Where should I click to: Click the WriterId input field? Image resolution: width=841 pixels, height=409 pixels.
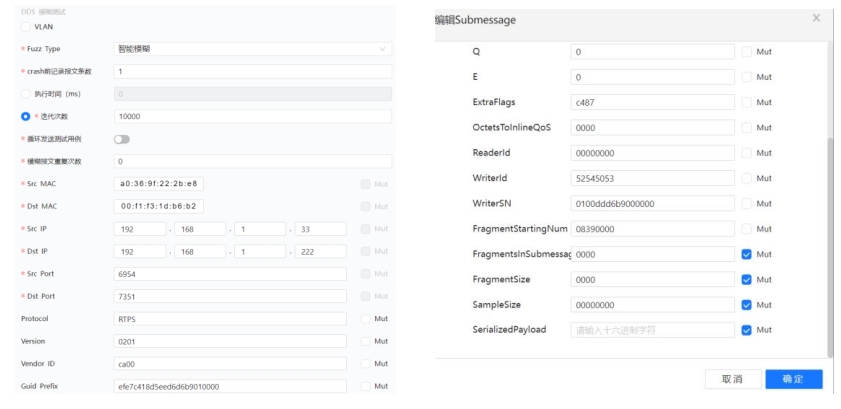click(653, 178)
